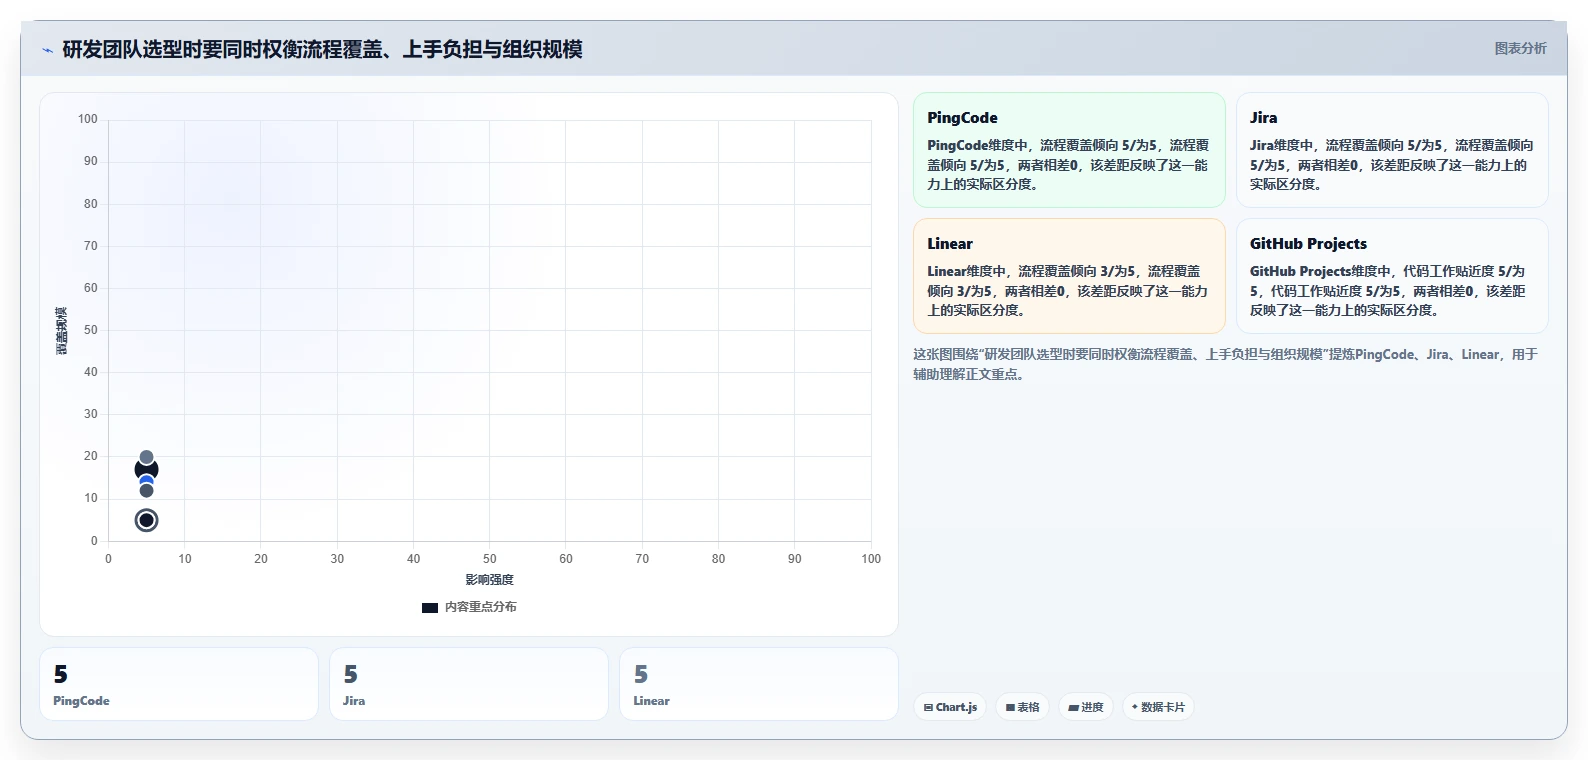Image resolution: width=1588 pixels, height=760 pixels.
Task: Open the Jira description card
Action: [x=1392, y=150]
